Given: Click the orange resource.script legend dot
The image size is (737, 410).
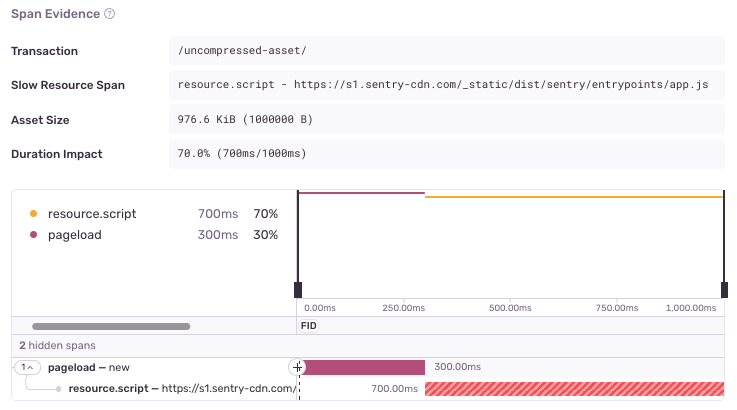Looking at the screenshot, I should click(x=34, y=214).
